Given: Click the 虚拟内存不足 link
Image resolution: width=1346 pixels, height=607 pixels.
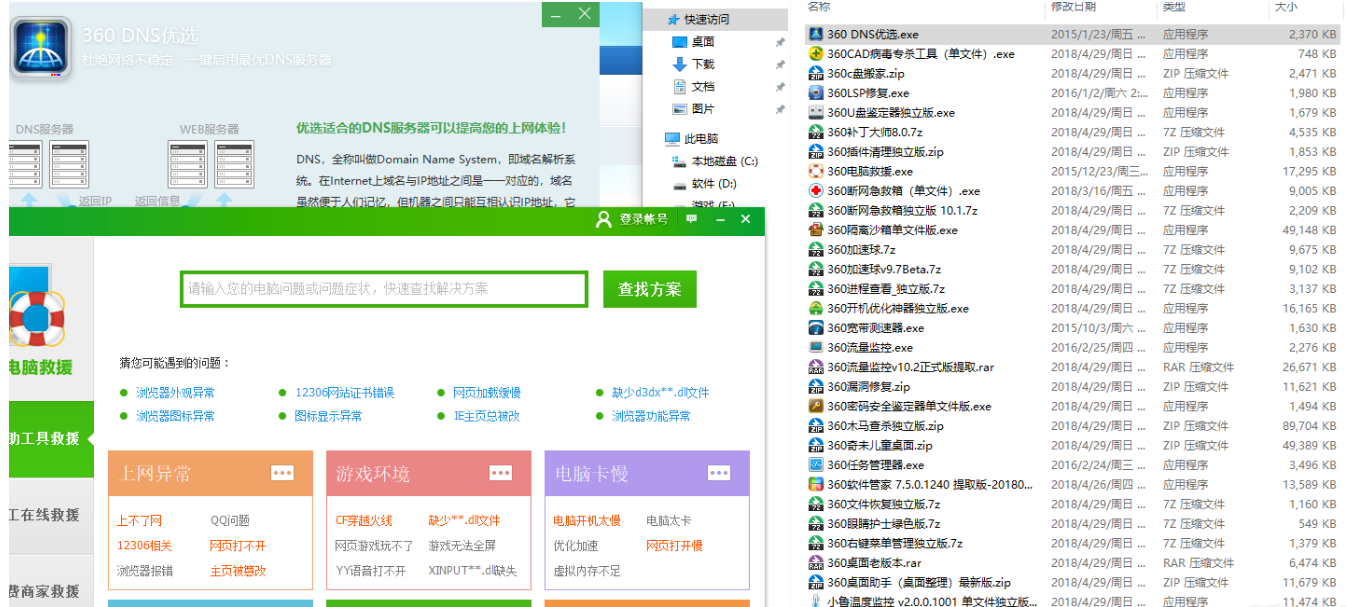Looking at the screenshot, I should click(x=587, y=571).
